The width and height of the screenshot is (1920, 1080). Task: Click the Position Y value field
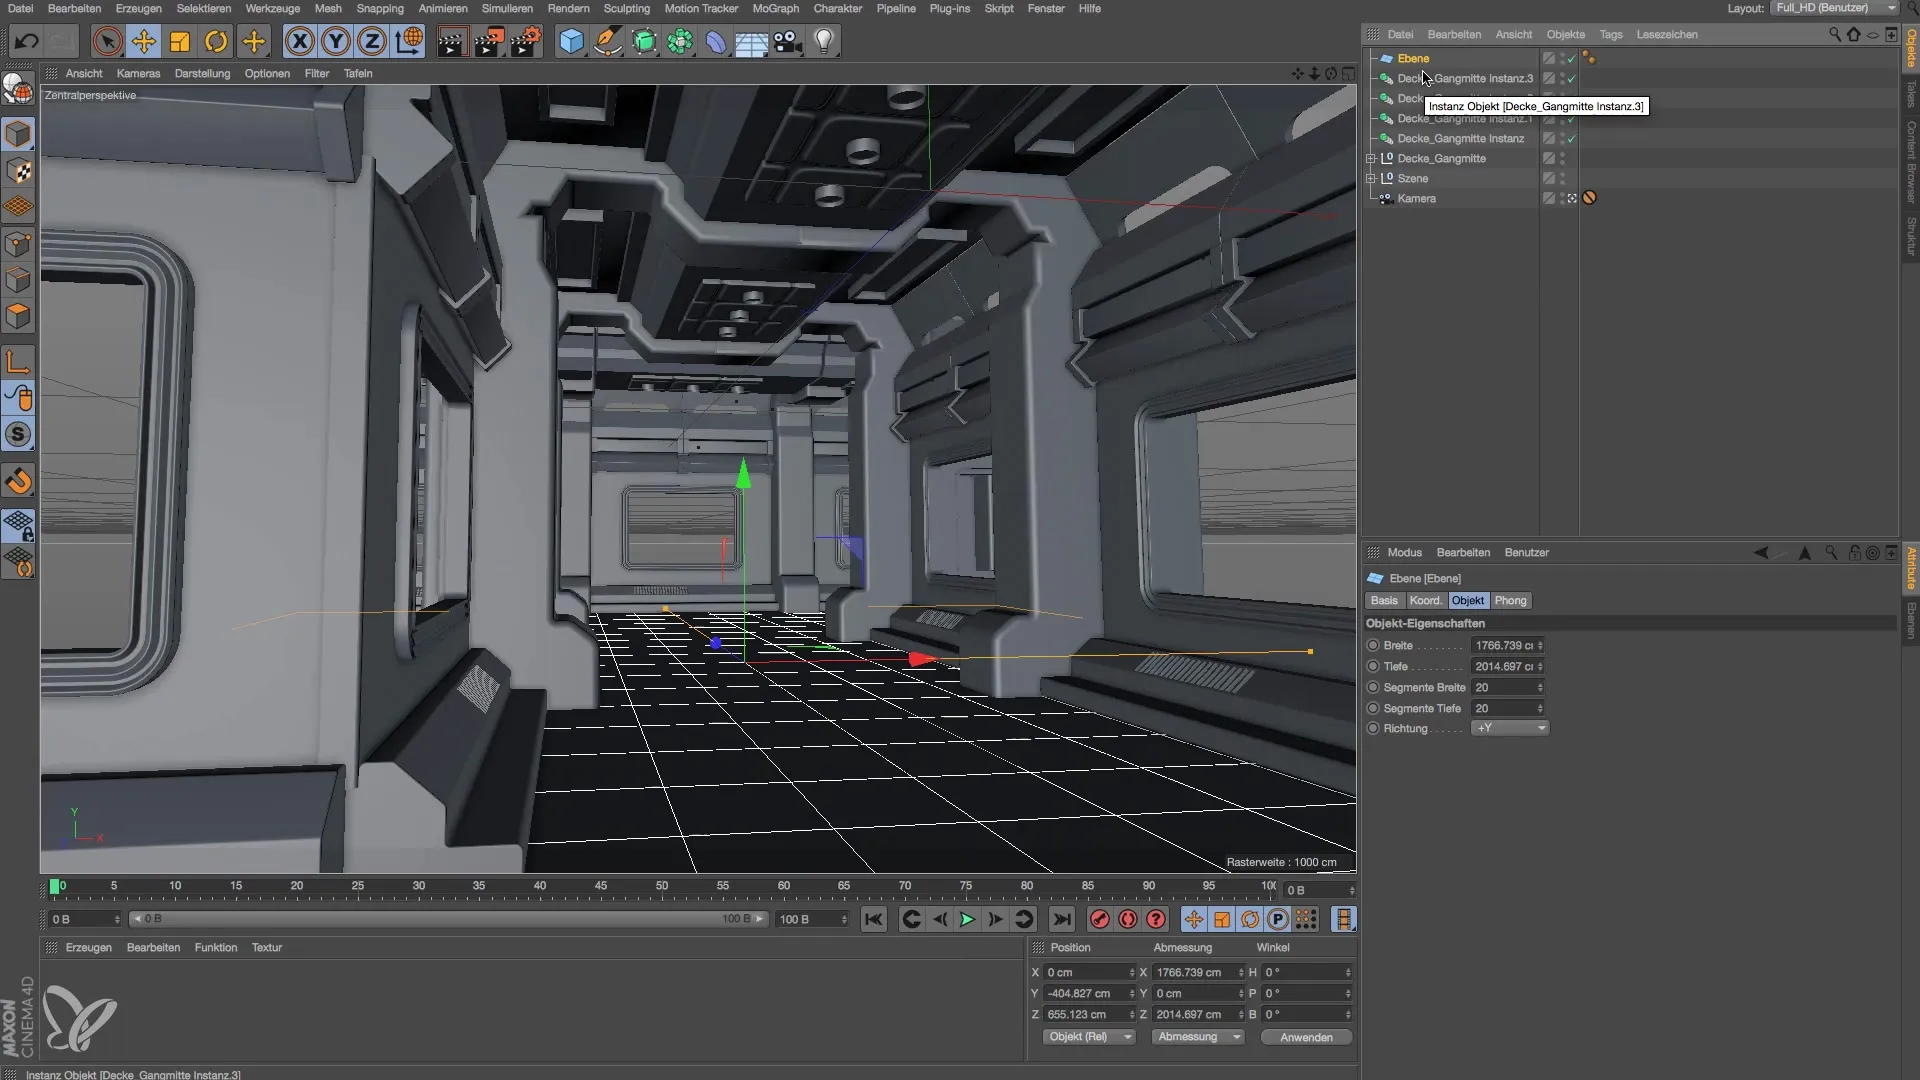[1084, 993]
